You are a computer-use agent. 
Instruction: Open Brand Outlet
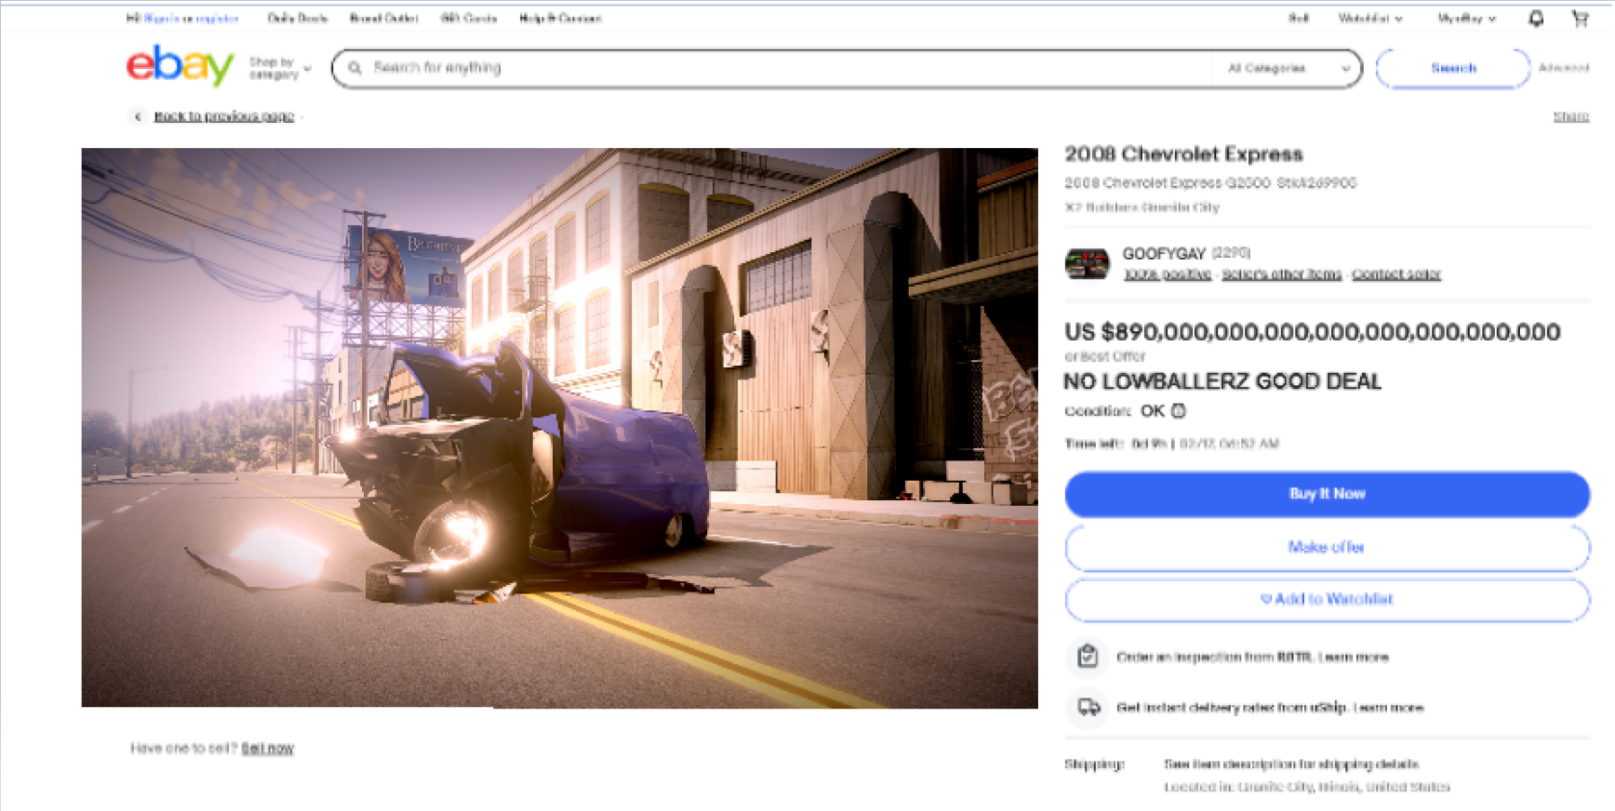tap(384, 18)
